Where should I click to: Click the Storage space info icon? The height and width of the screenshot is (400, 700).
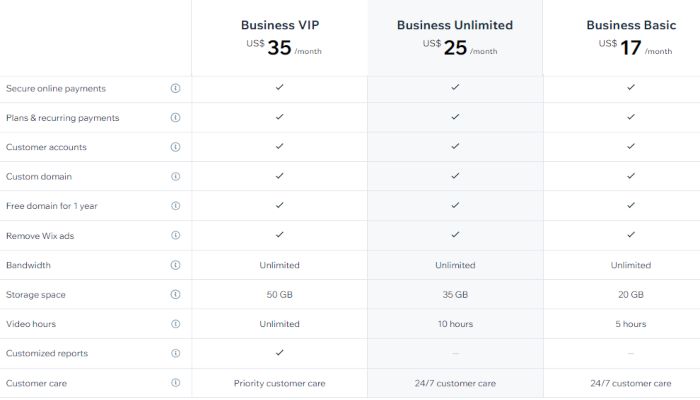click(x=176, y=295)
